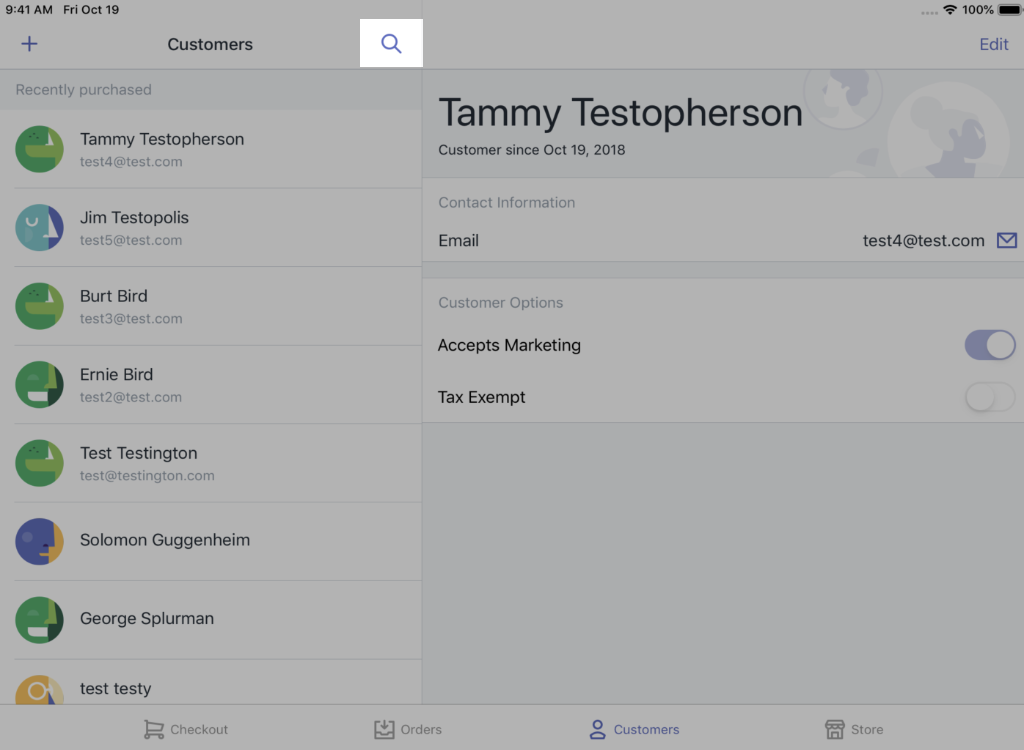Tap Solomon Guggenheim's avatar
This screenshot has height=750, width=1024.
pos(39,541)
